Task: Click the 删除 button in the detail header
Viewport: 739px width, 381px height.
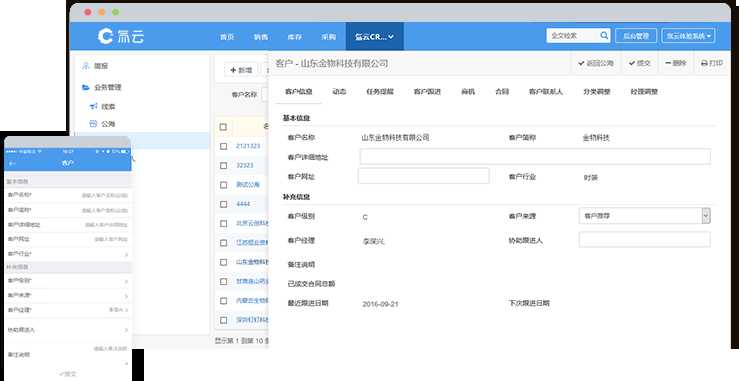Action: tap(675, 63)
